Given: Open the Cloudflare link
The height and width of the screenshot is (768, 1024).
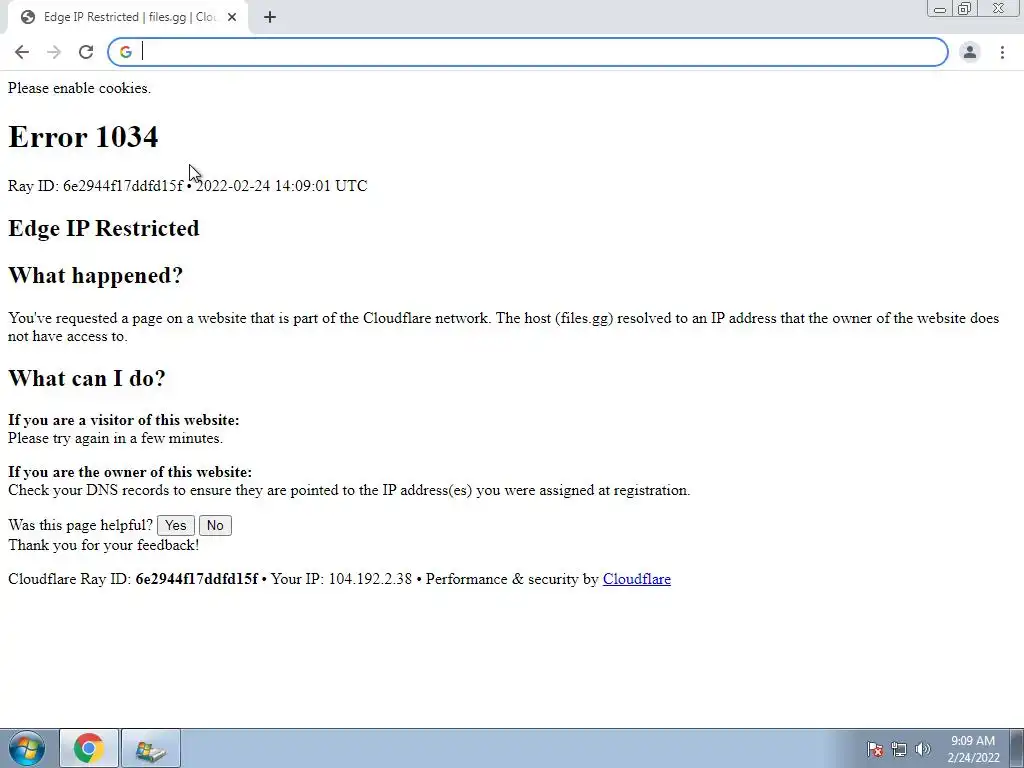Looking at the screenshot, I should pos(637,579).
